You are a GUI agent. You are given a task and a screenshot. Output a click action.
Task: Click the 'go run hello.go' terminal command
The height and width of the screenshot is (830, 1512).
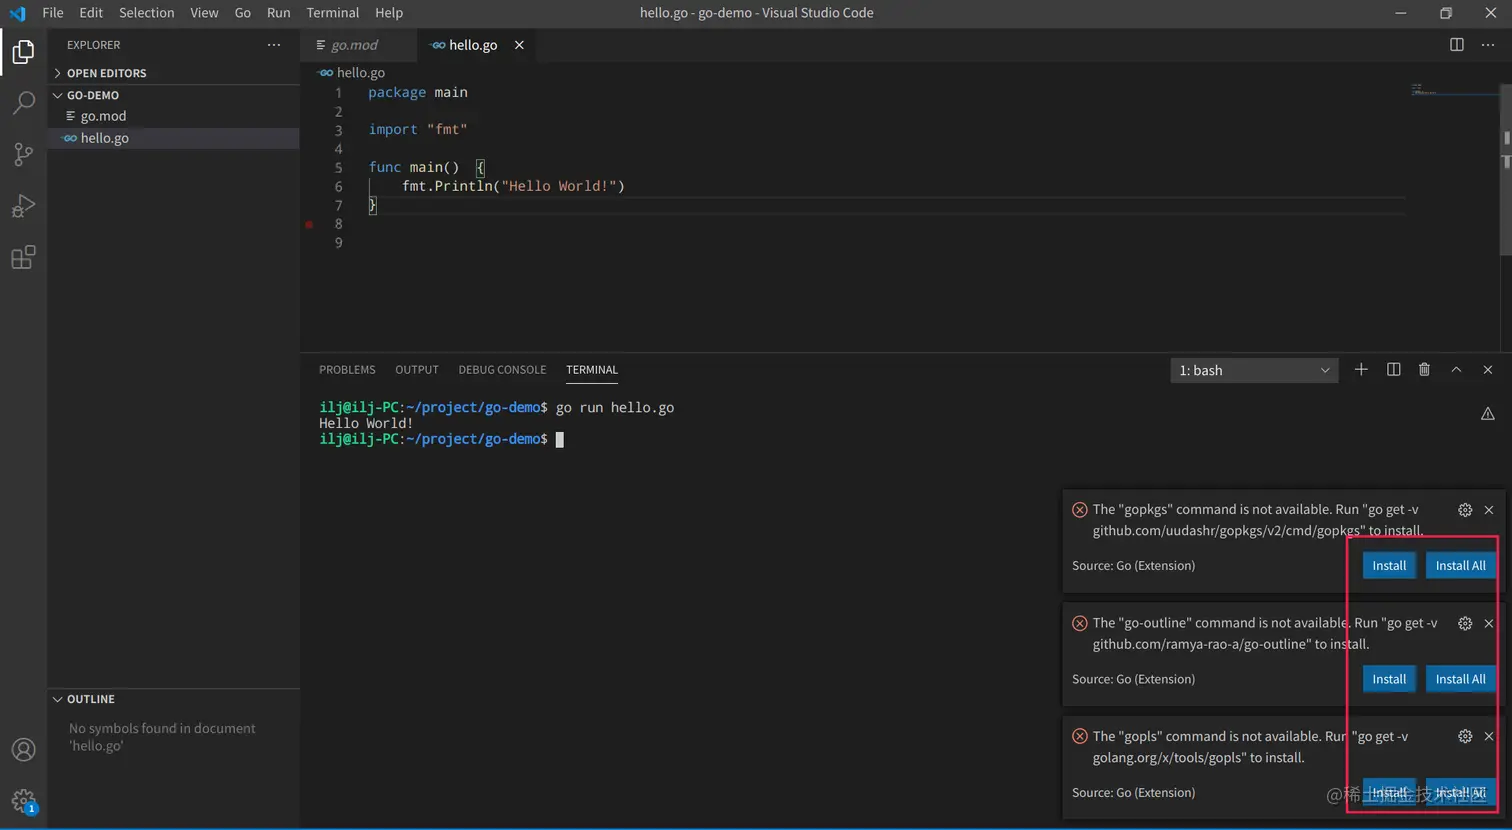click(x=615, y=408)
